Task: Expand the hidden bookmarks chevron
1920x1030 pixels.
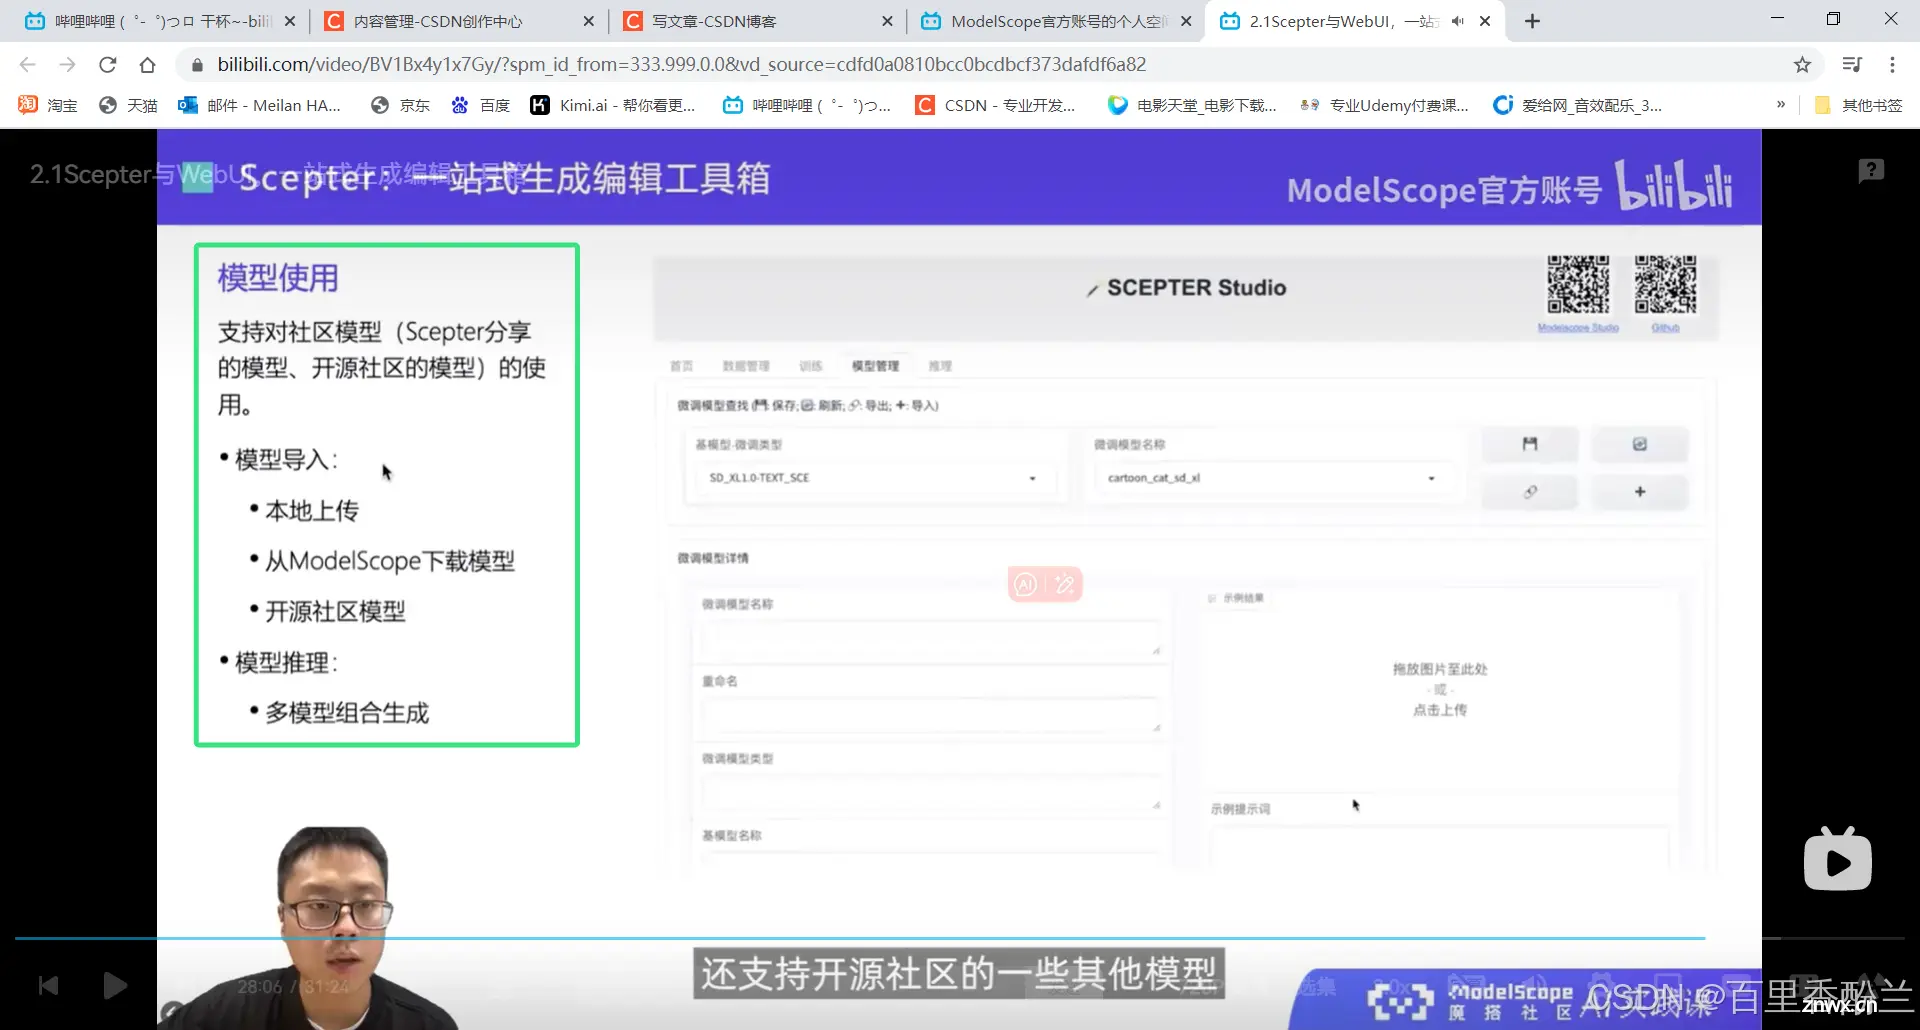Action: tap(1781, 105)
